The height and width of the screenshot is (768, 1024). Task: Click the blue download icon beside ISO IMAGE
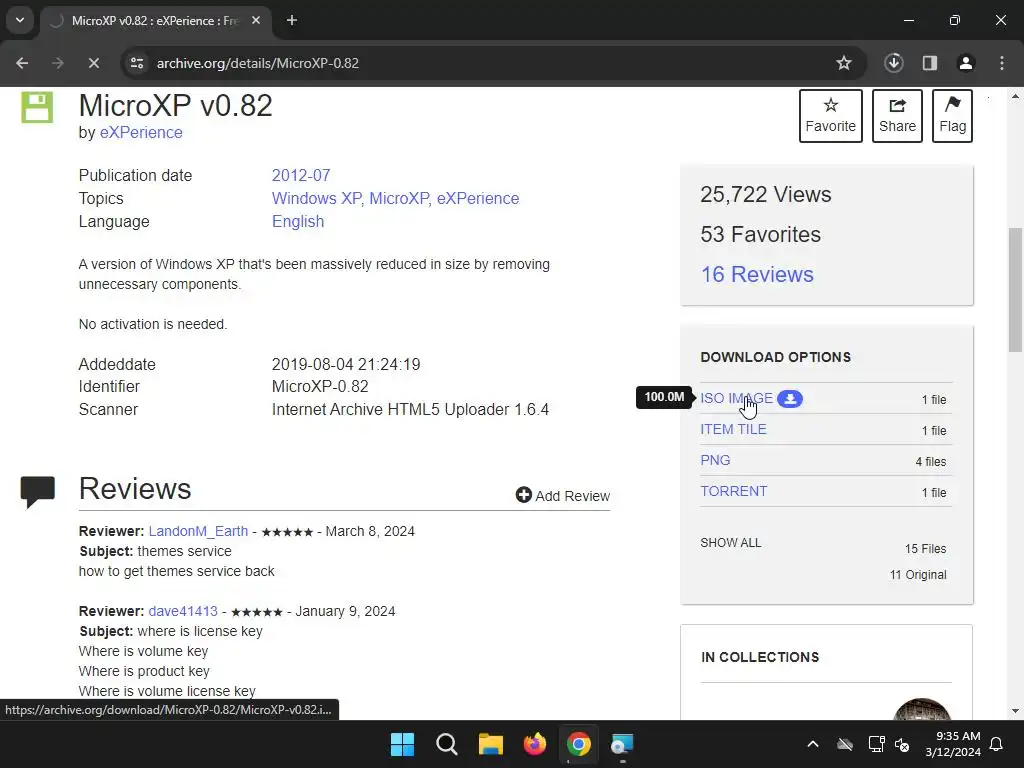point(790,399)
